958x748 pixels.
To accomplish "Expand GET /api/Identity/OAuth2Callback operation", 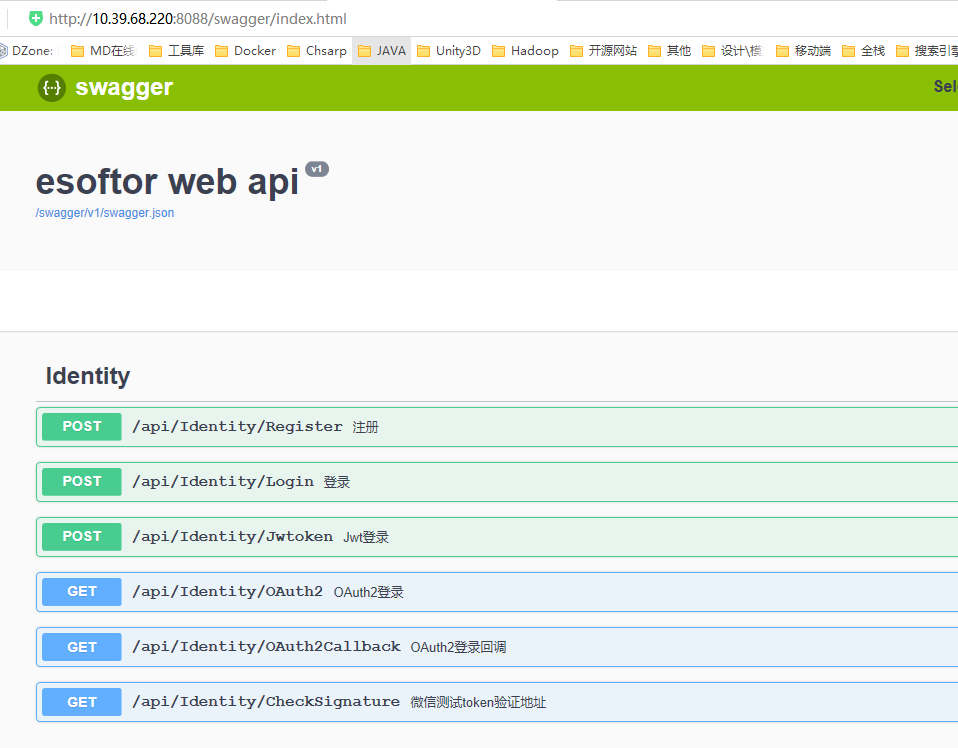I will [x=497, y=647].
